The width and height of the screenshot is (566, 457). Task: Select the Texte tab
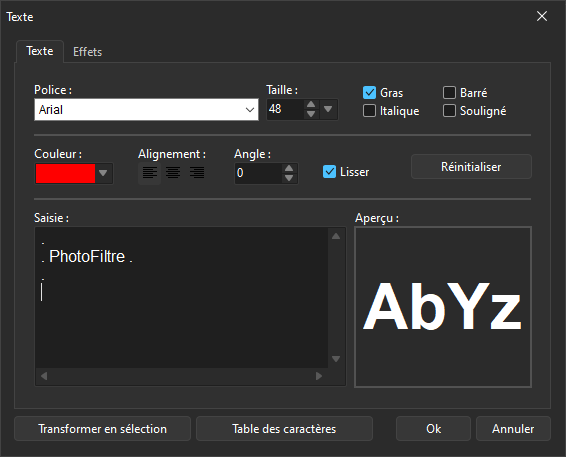click(40, 51)
